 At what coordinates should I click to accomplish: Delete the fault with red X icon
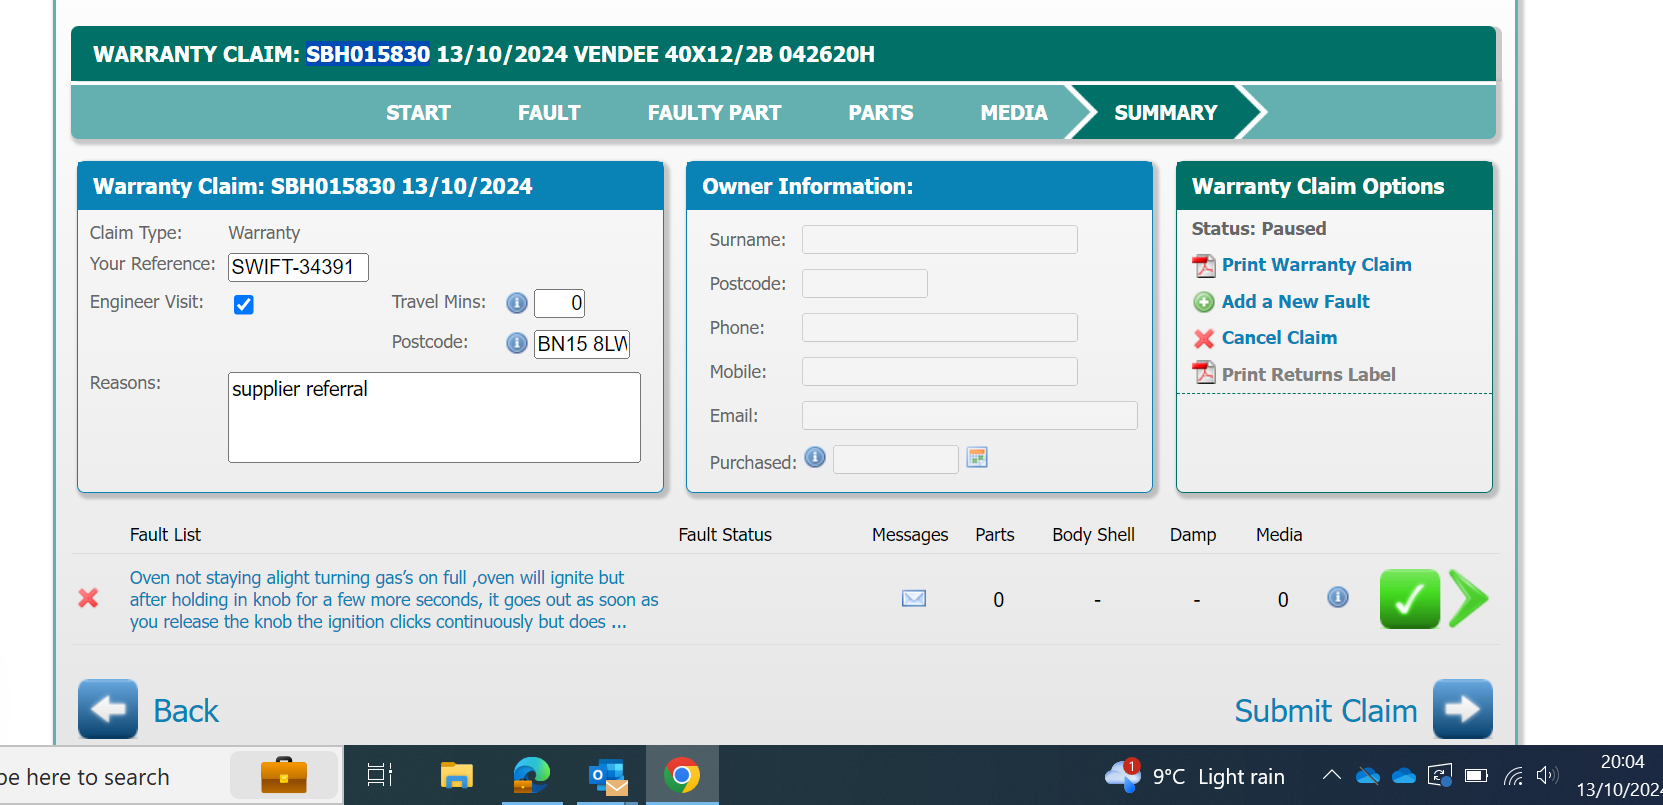[88, 598]
